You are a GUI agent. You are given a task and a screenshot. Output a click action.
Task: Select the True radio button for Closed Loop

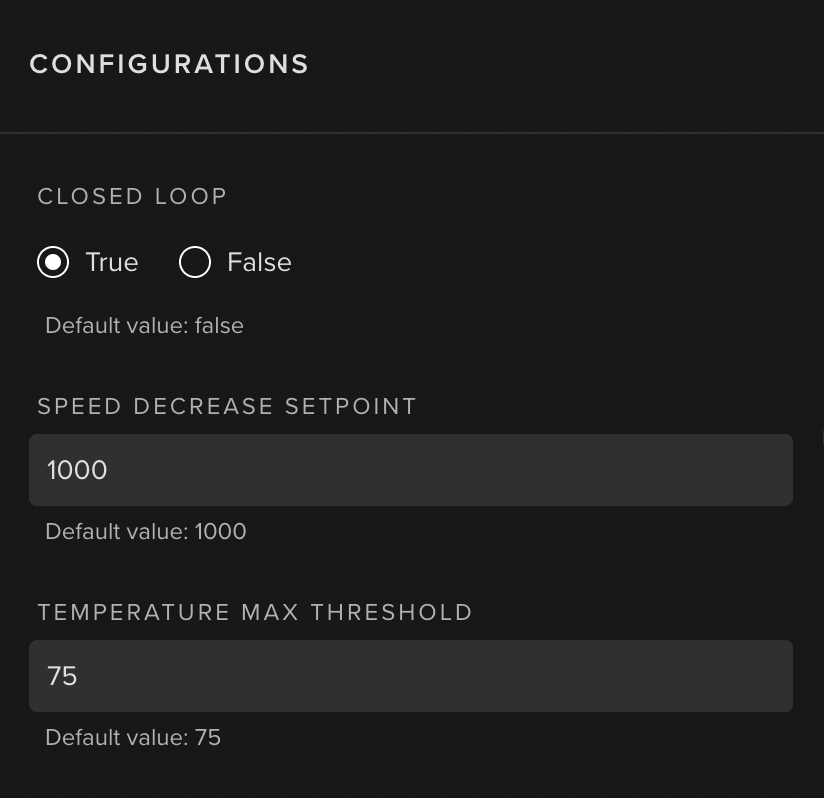[53, 262]
